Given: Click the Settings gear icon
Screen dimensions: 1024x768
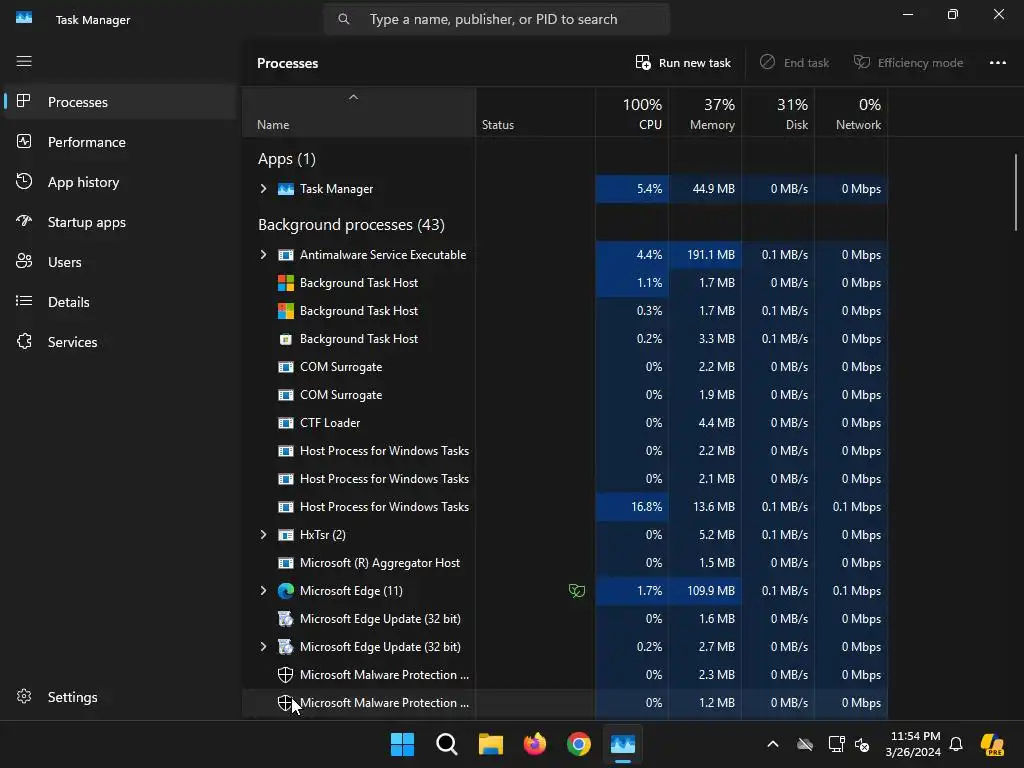Looking at the screenshot, I should 24,697.
